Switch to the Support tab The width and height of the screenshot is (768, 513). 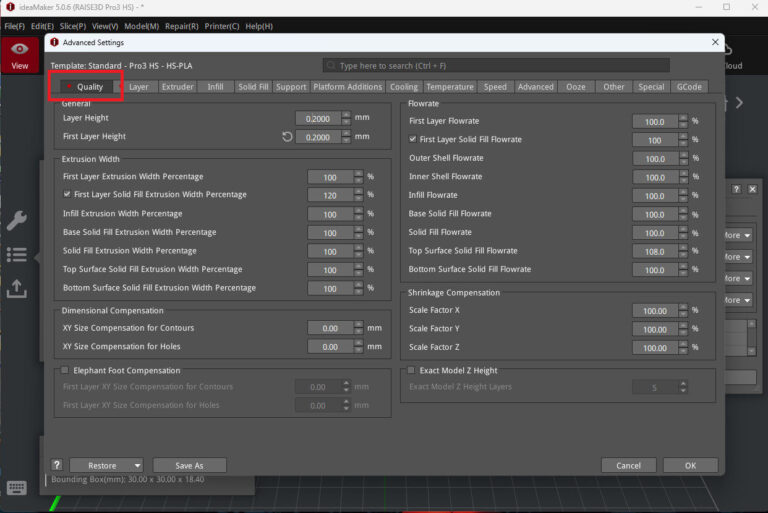click(x=291, y=87)
